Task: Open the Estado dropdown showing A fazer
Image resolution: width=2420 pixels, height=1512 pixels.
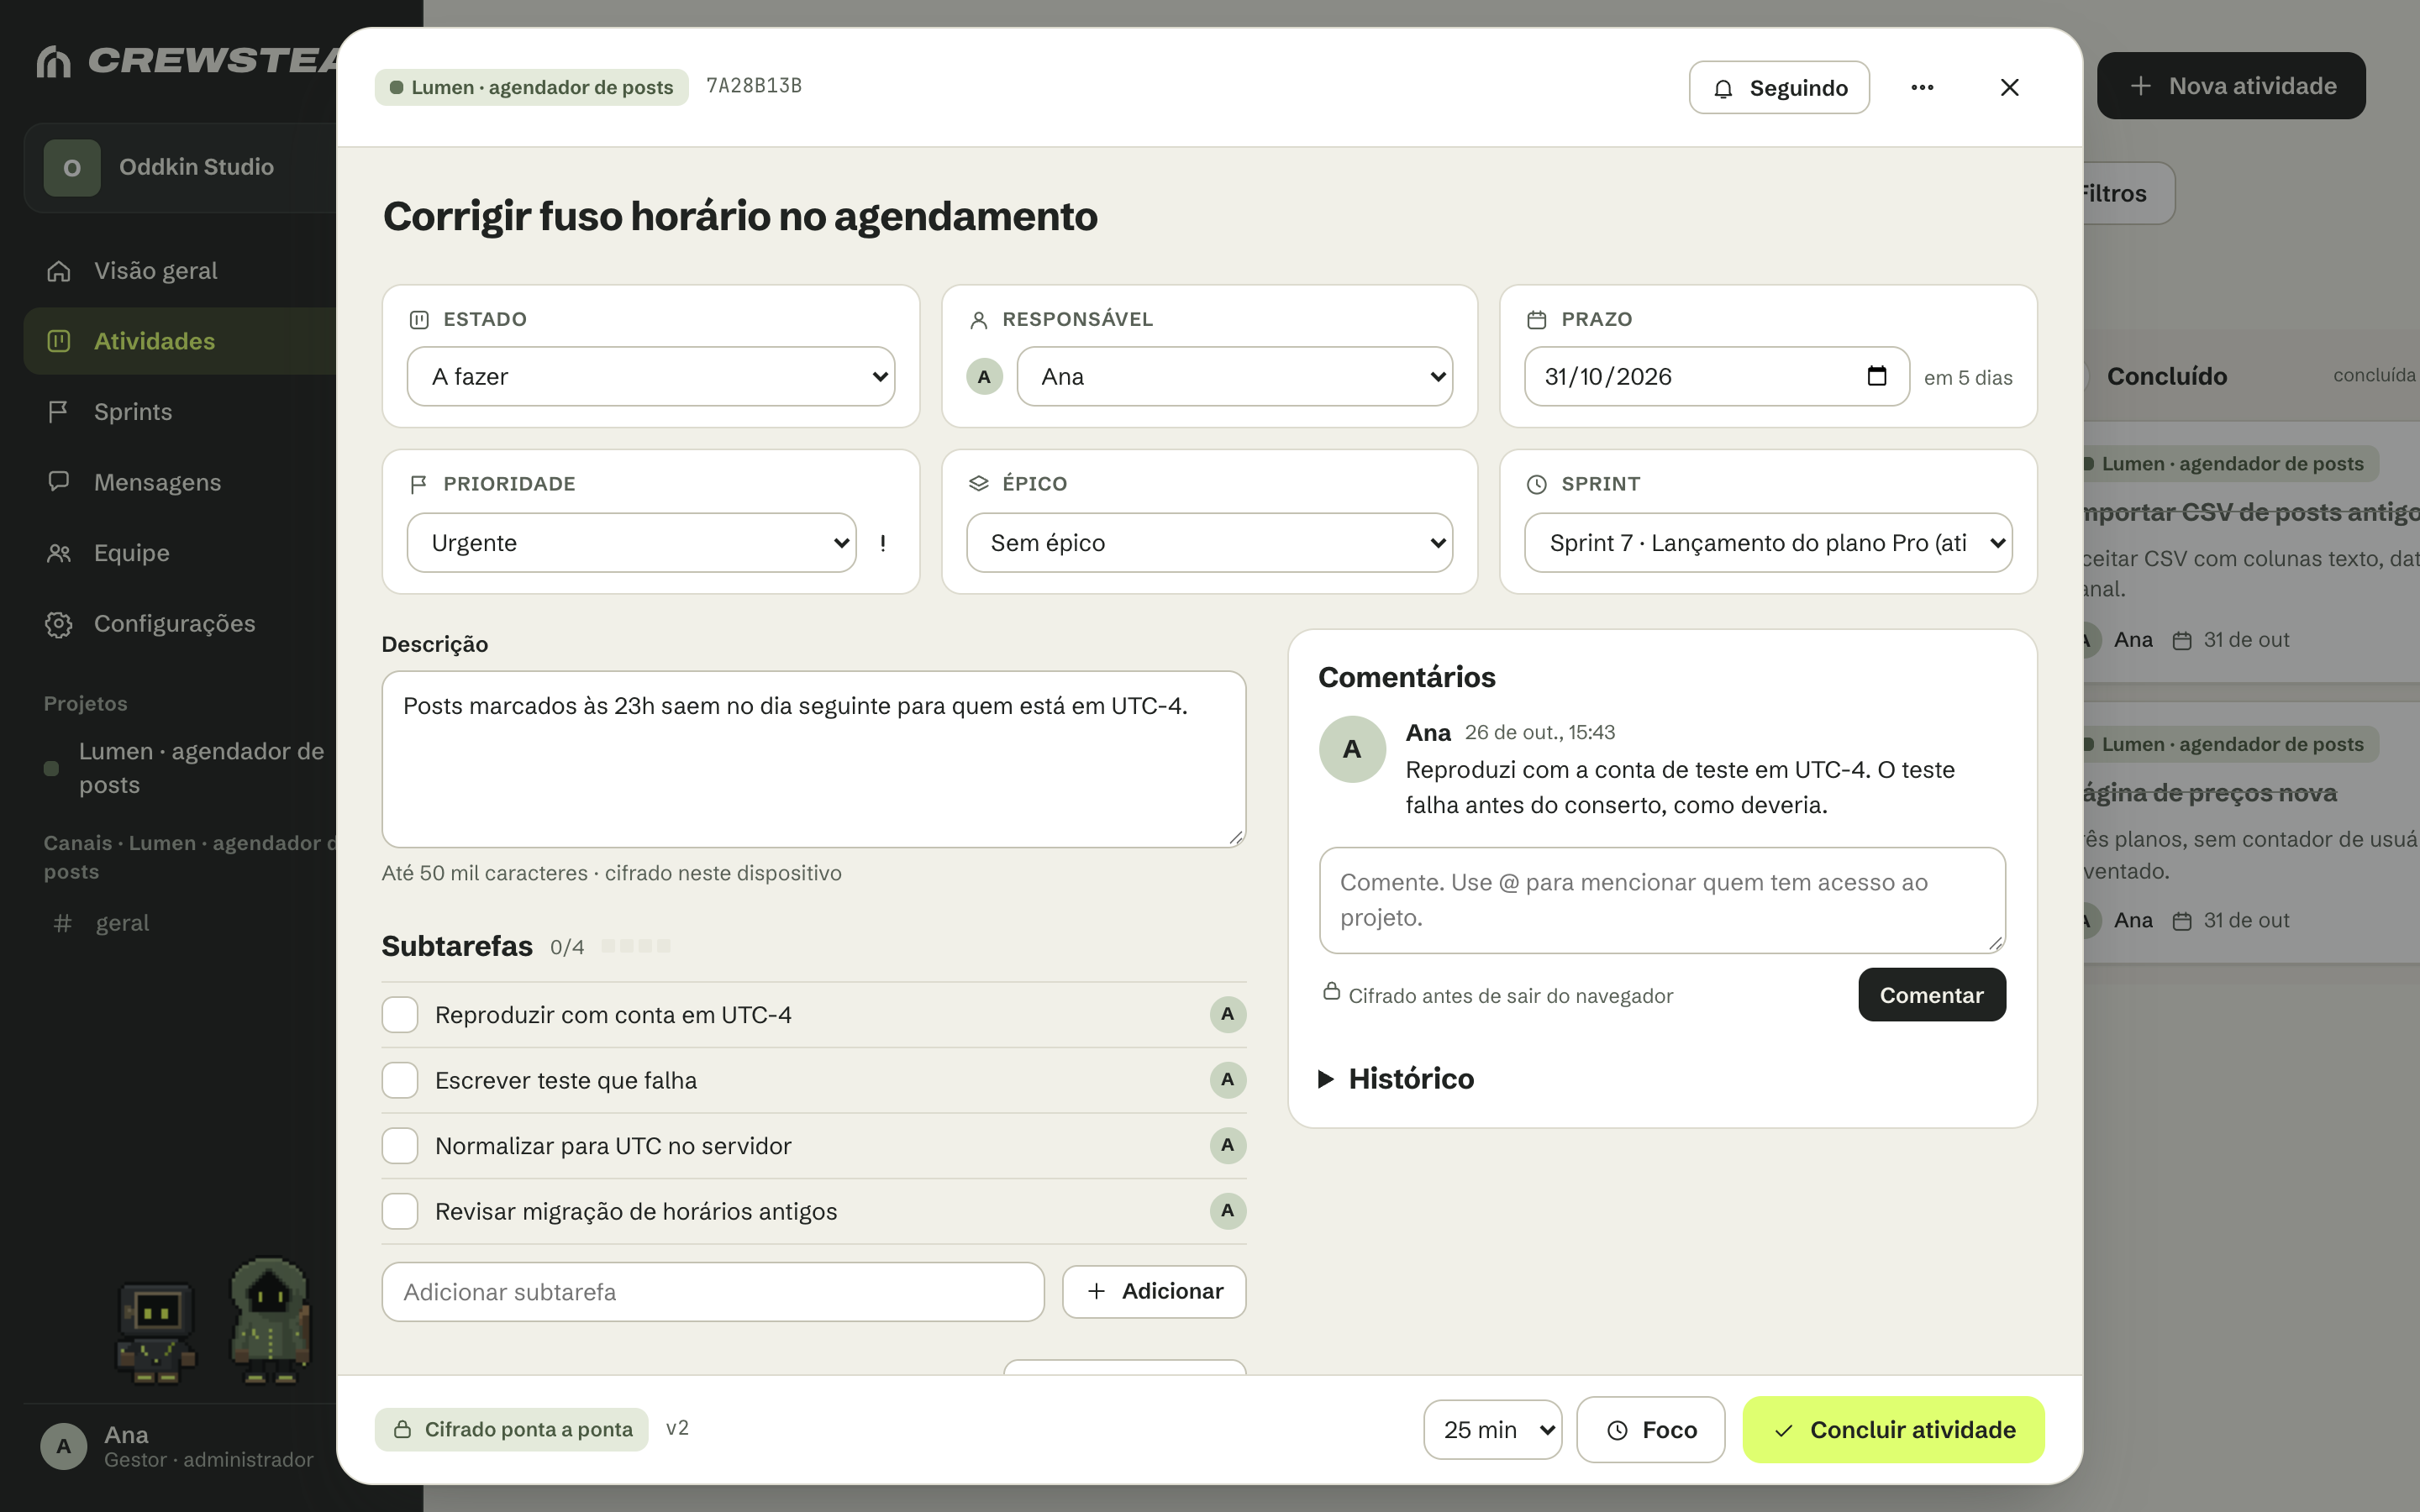Action: click(x=651, y=376)
